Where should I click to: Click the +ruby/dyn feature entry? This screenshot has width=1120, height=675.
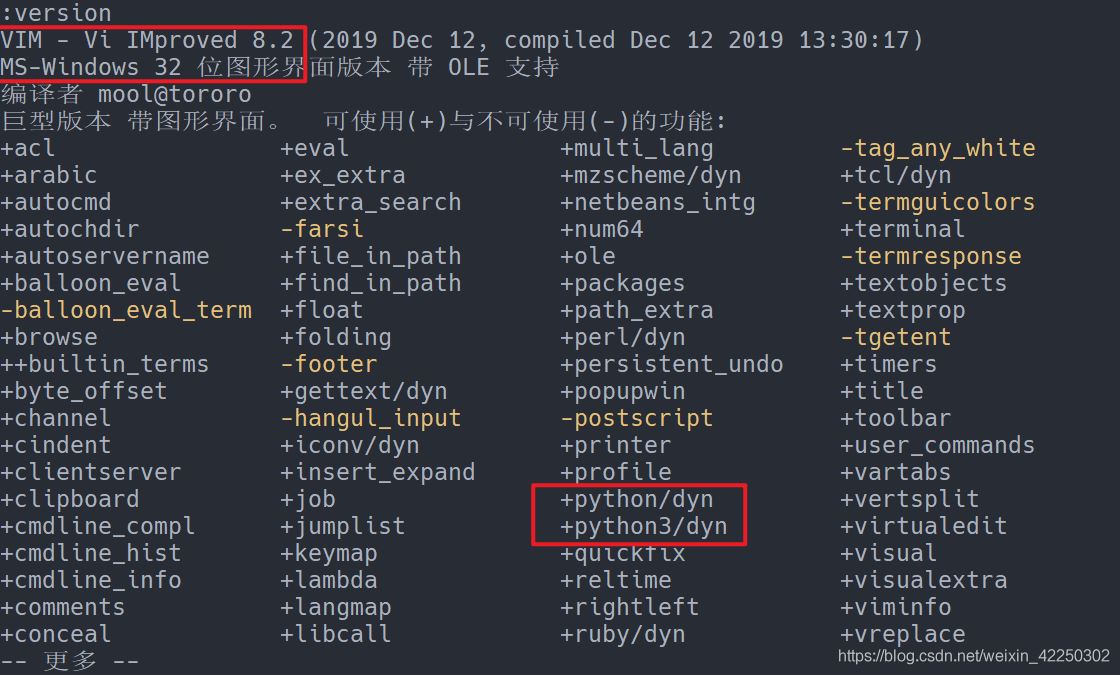623,634
